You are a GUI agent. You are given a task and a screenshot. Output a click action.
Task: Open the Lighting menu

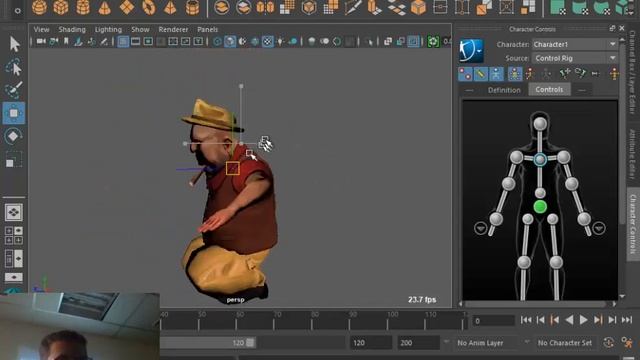(108, 29)
